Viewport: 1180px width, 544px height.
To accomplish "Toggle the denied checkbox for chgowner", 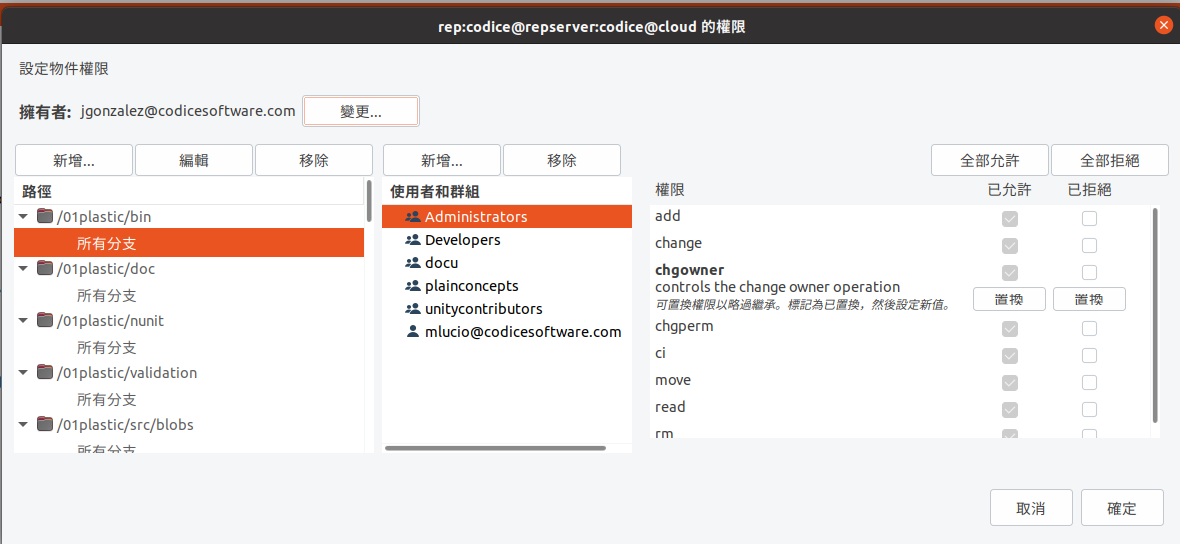I will click(1089, 272).
